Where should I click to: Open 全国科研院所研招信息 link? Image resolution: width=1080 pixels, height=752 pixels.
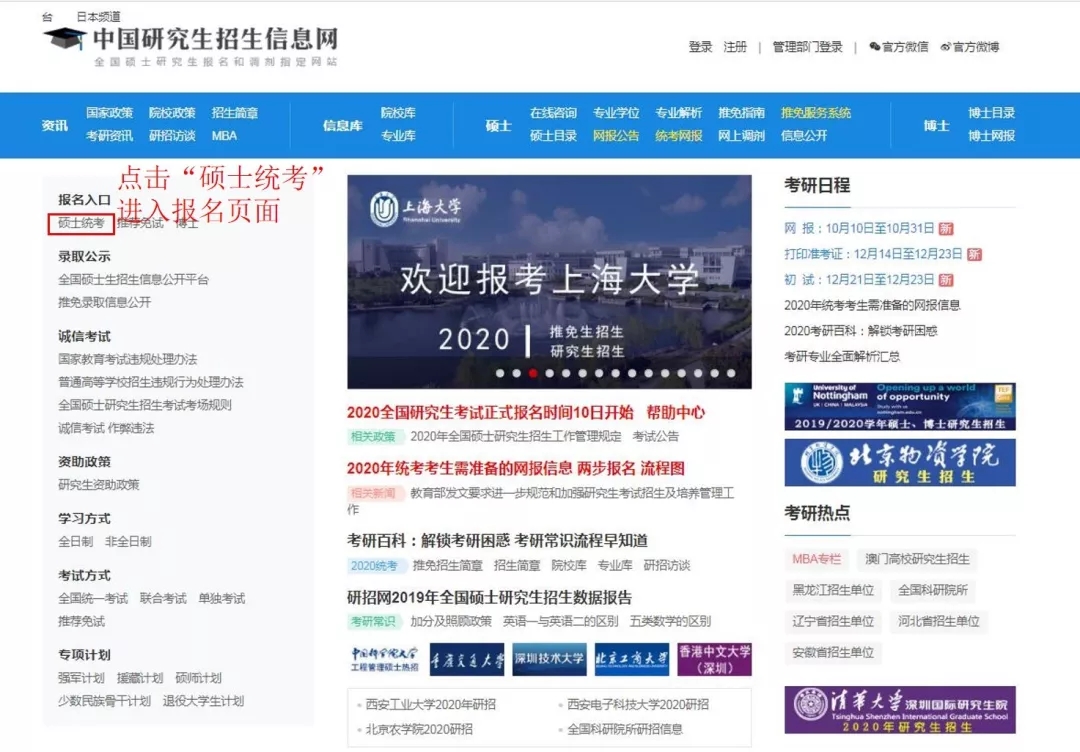tap(625, 729)
